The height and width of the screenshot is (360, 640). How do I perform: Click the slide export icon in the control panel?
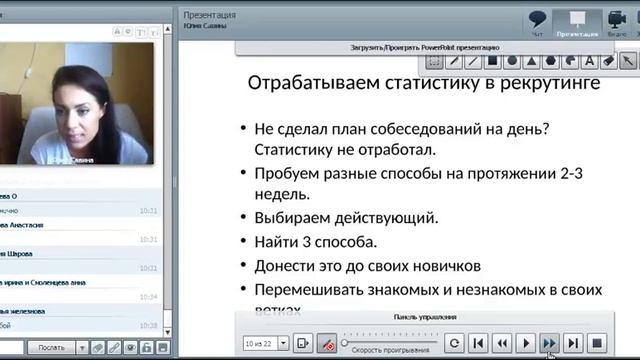point(303,343)
